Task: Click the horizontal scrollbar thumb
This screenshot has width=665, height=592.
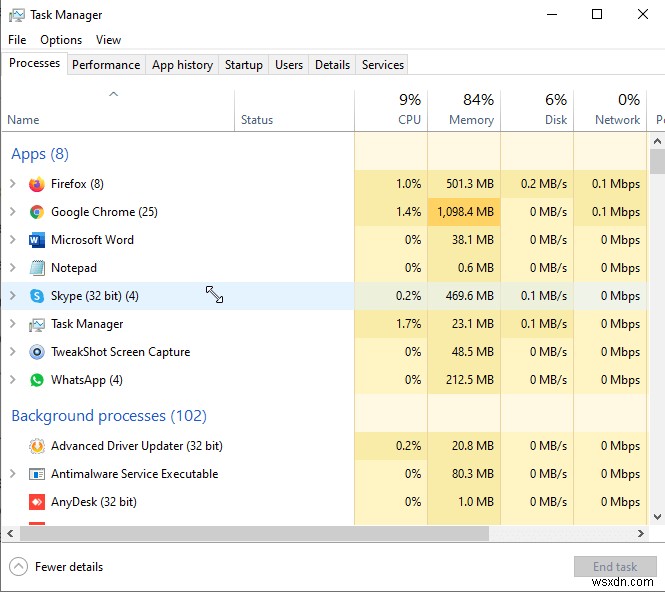Action: click(x=250, y=535)
